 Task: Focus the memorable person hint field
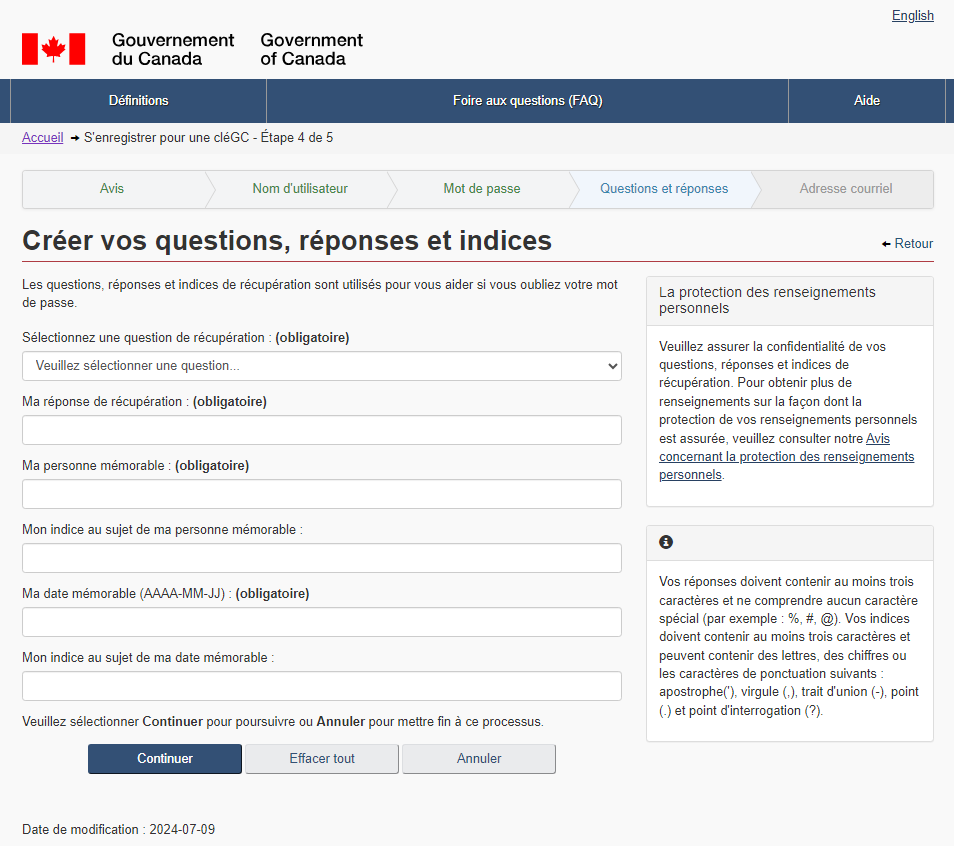click(321, 558)
